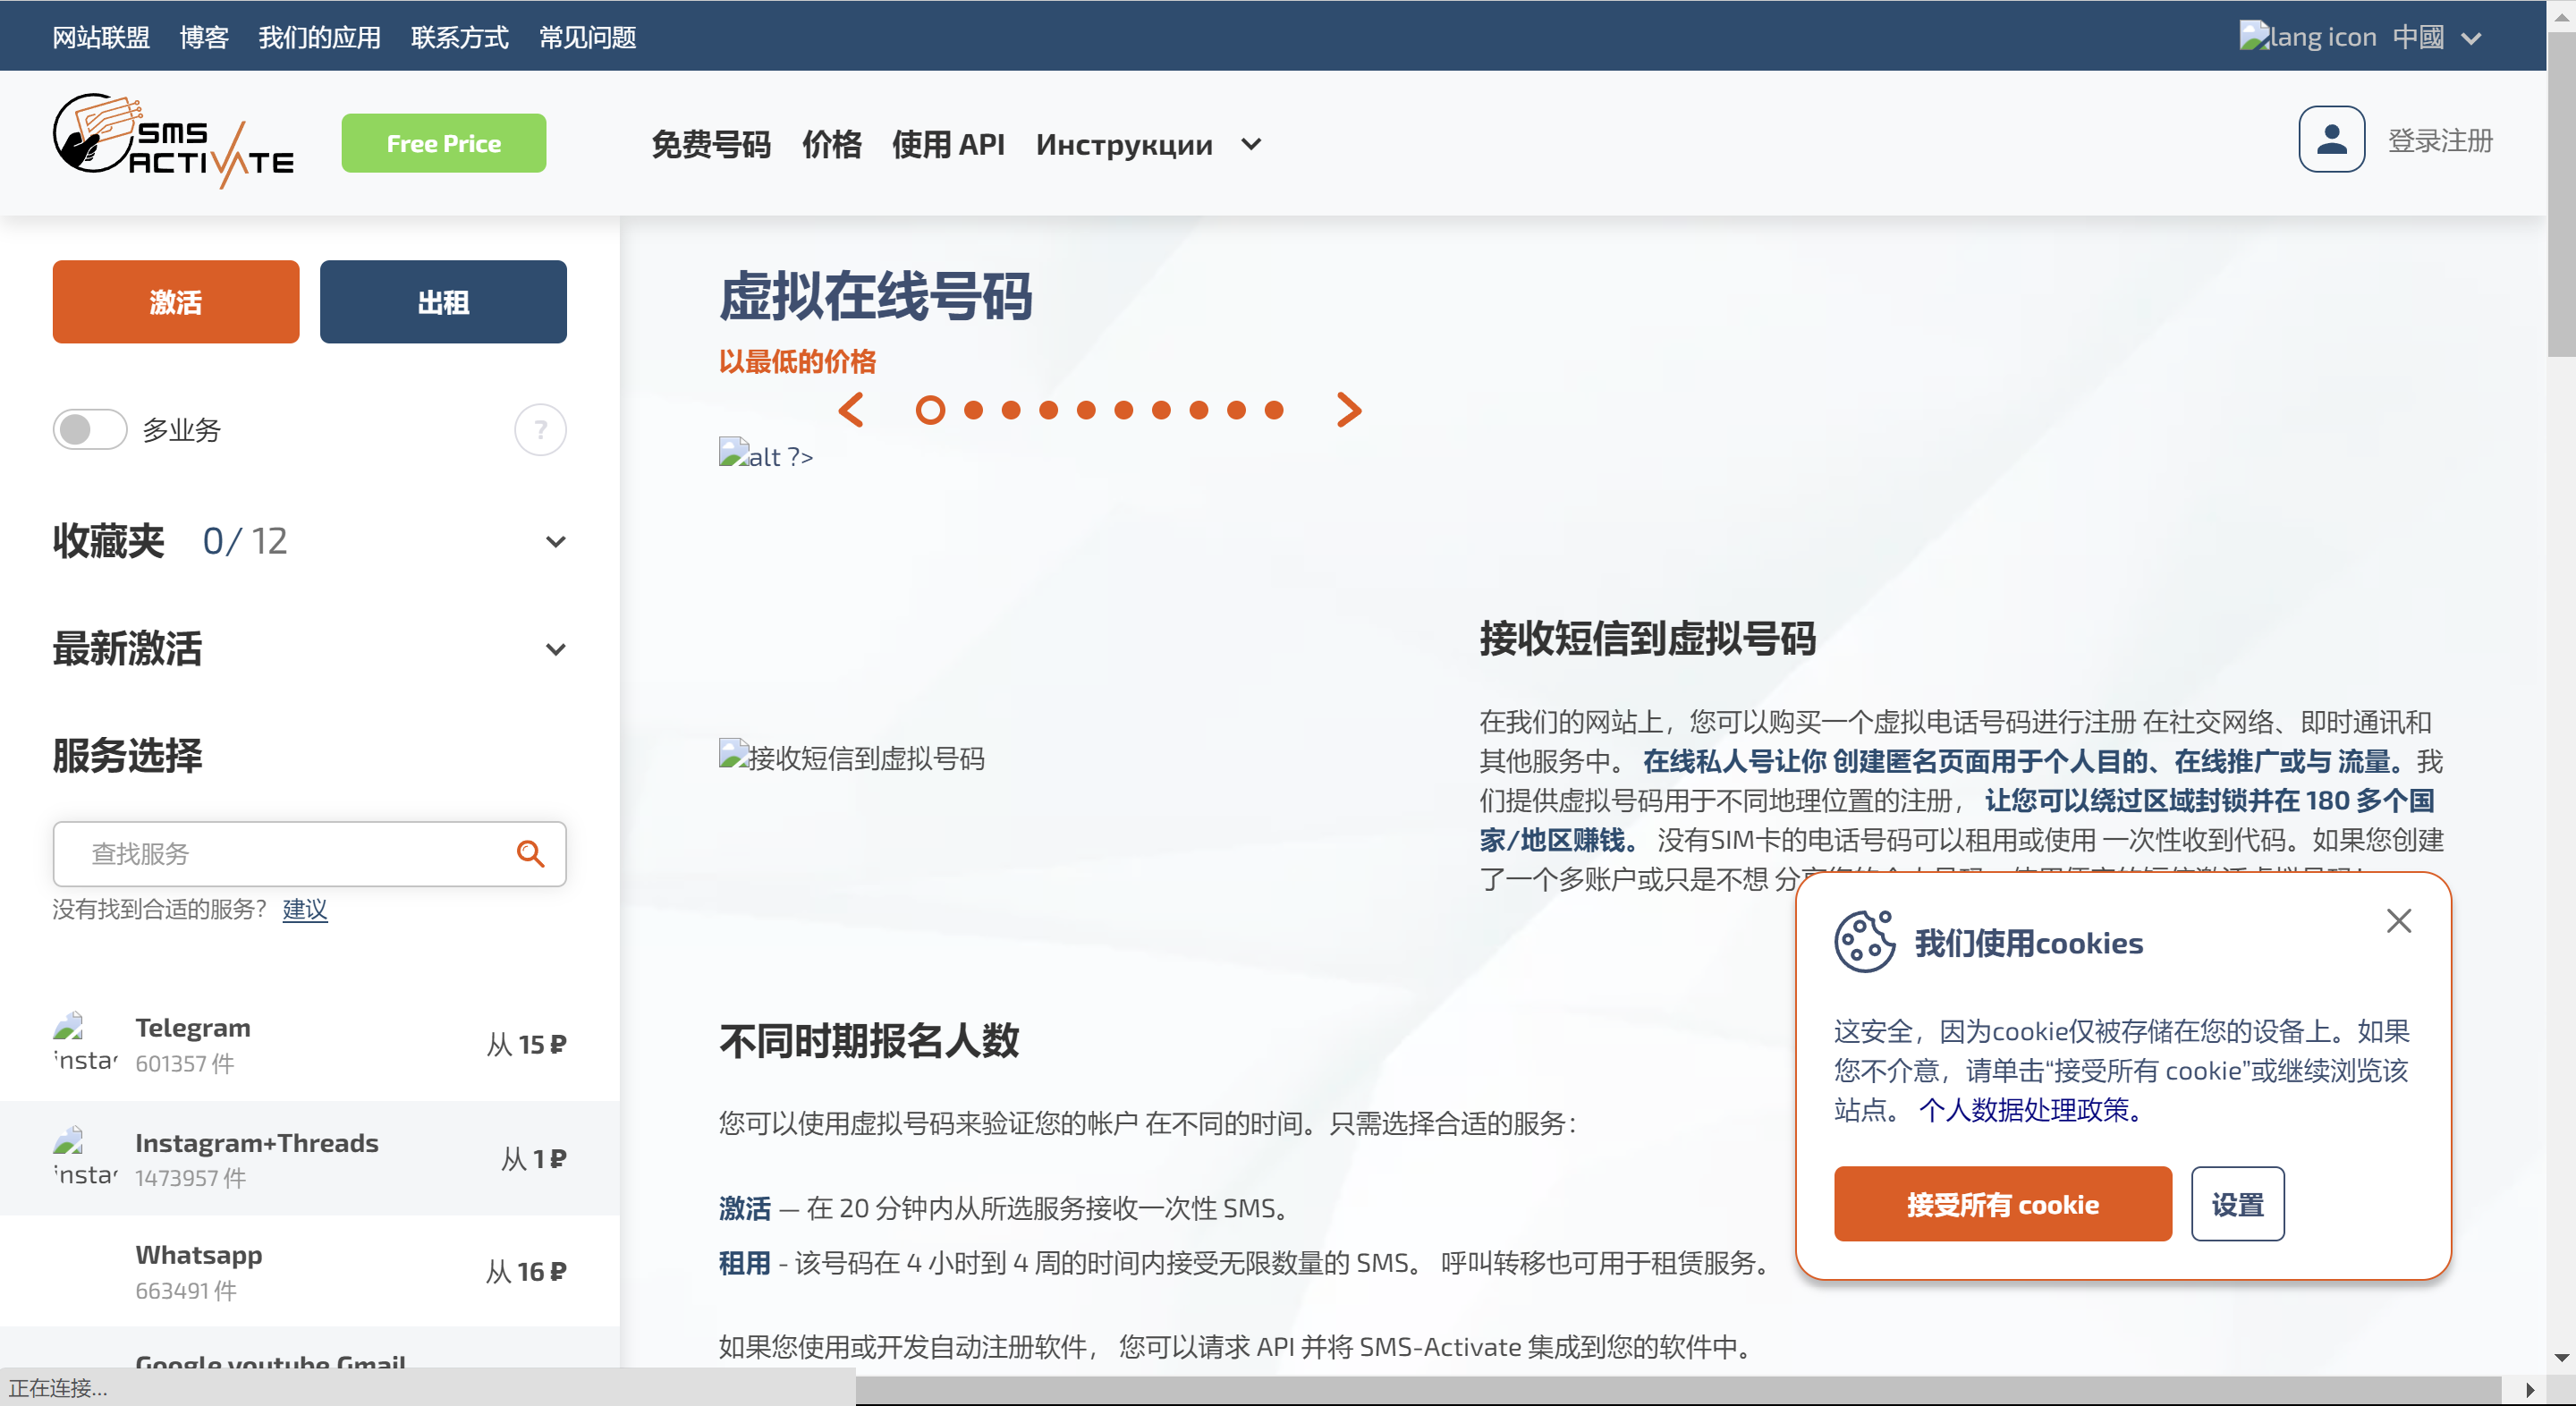Open 使用 API navigation item
Viewport: 2576px width, 1406px height.
948,144
